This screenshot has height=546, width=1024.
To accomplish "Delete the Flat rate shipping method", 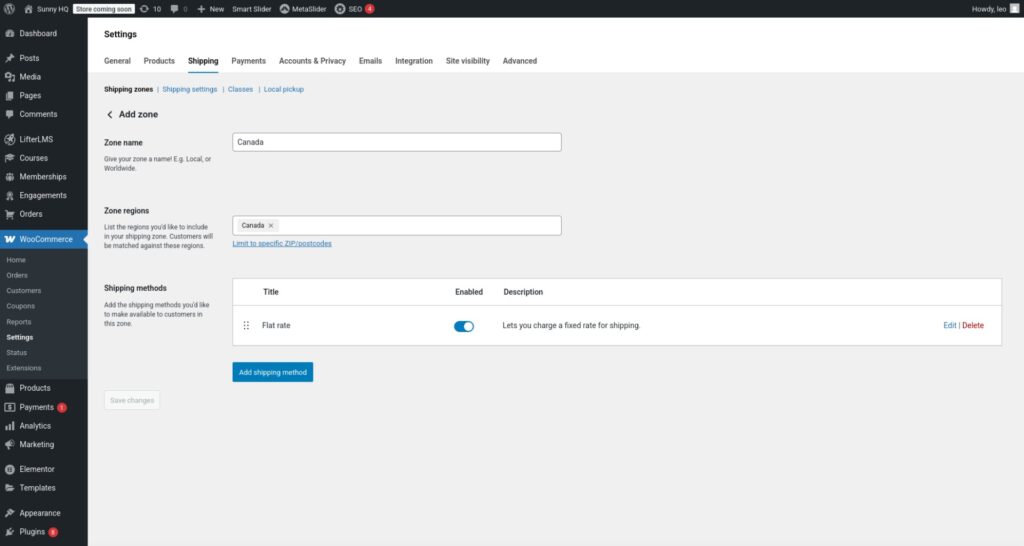I will pyautogui.click(x=973, y=326).
